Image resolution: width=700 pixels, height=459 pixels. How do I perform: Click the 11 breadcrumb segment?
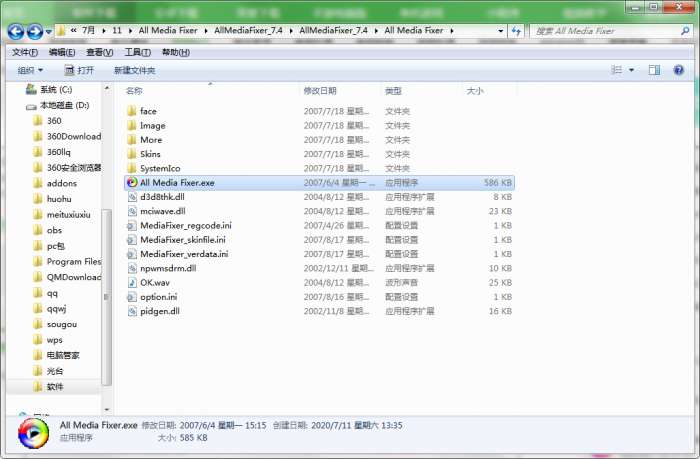(117, 30)
